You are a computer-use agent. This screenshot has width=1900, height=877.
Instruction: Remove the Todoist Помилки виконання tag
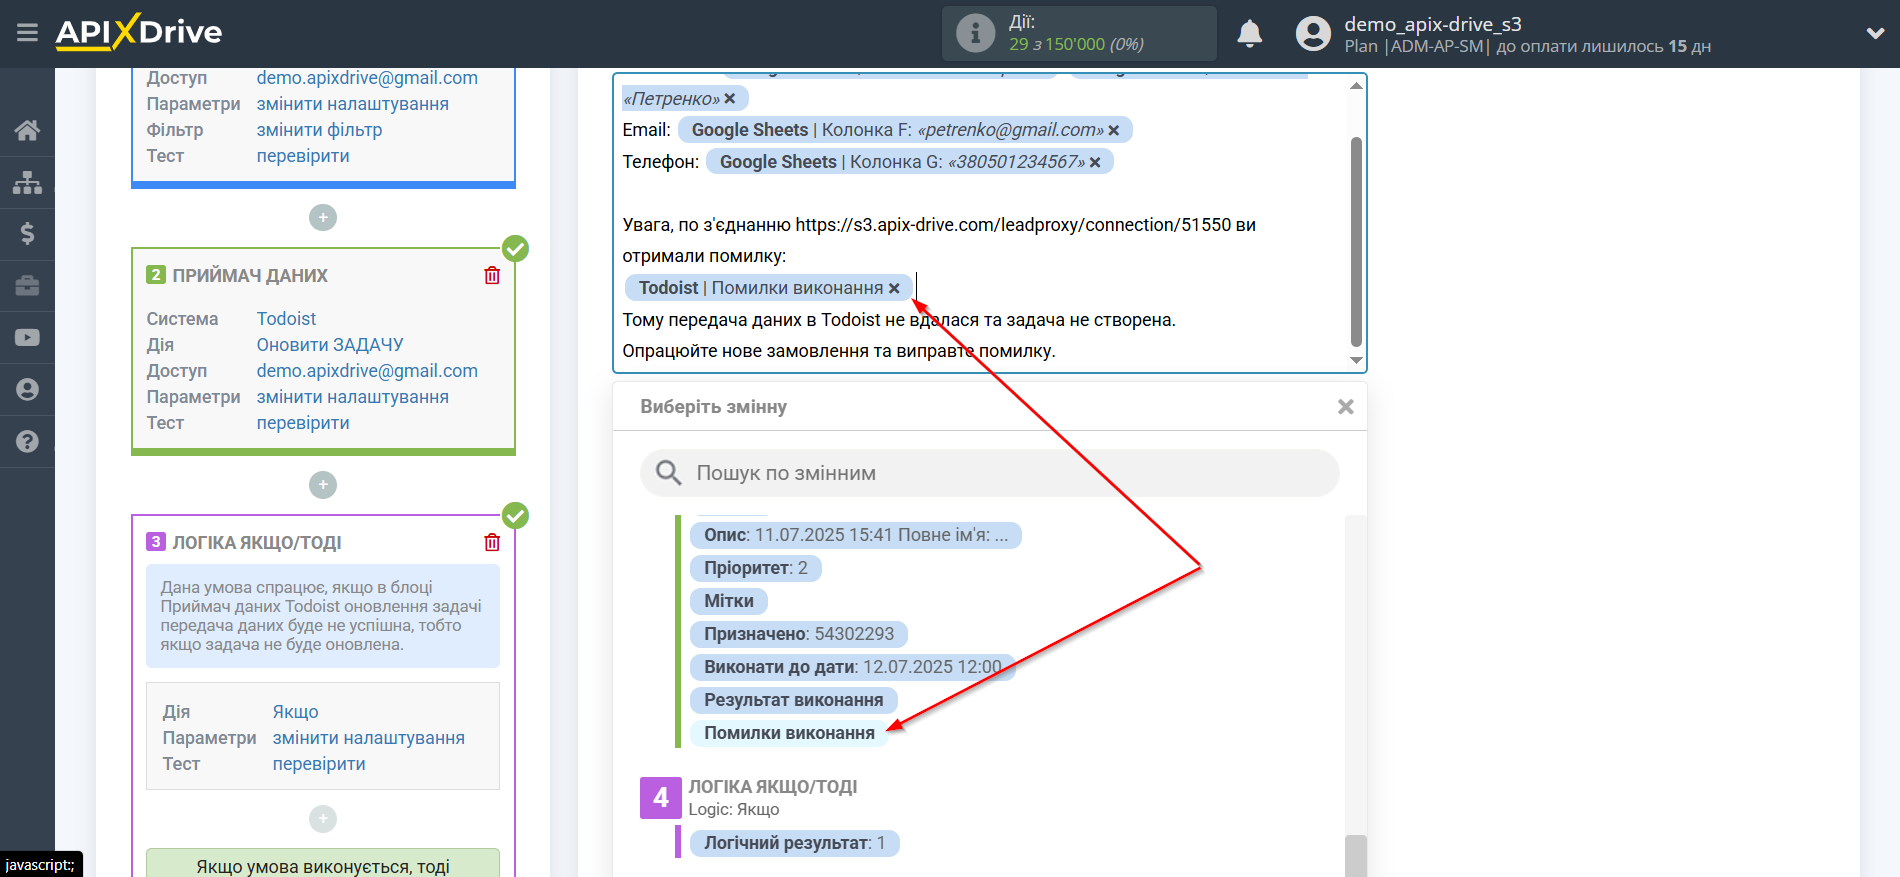894,288
